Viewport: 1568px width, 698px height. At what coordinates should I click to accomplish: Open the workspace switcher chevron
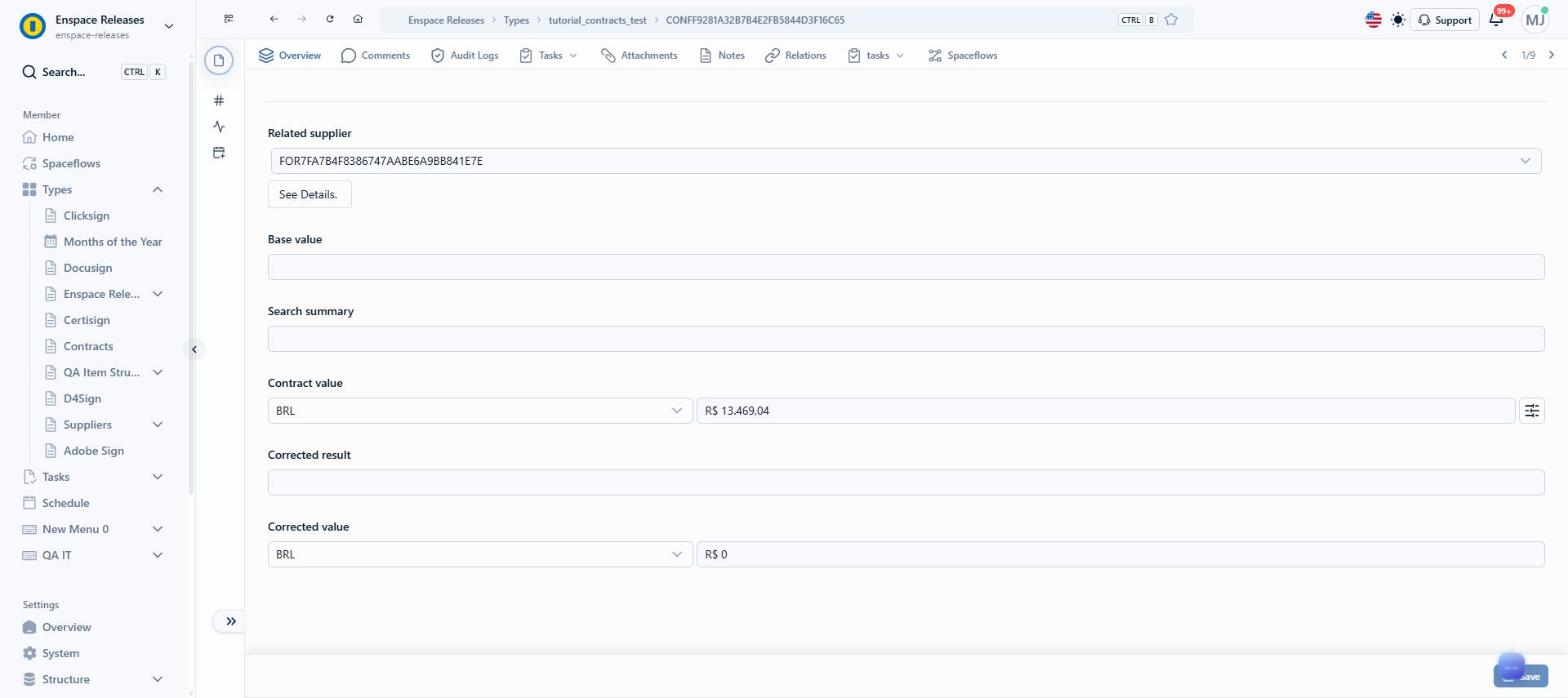pos(168,26)
